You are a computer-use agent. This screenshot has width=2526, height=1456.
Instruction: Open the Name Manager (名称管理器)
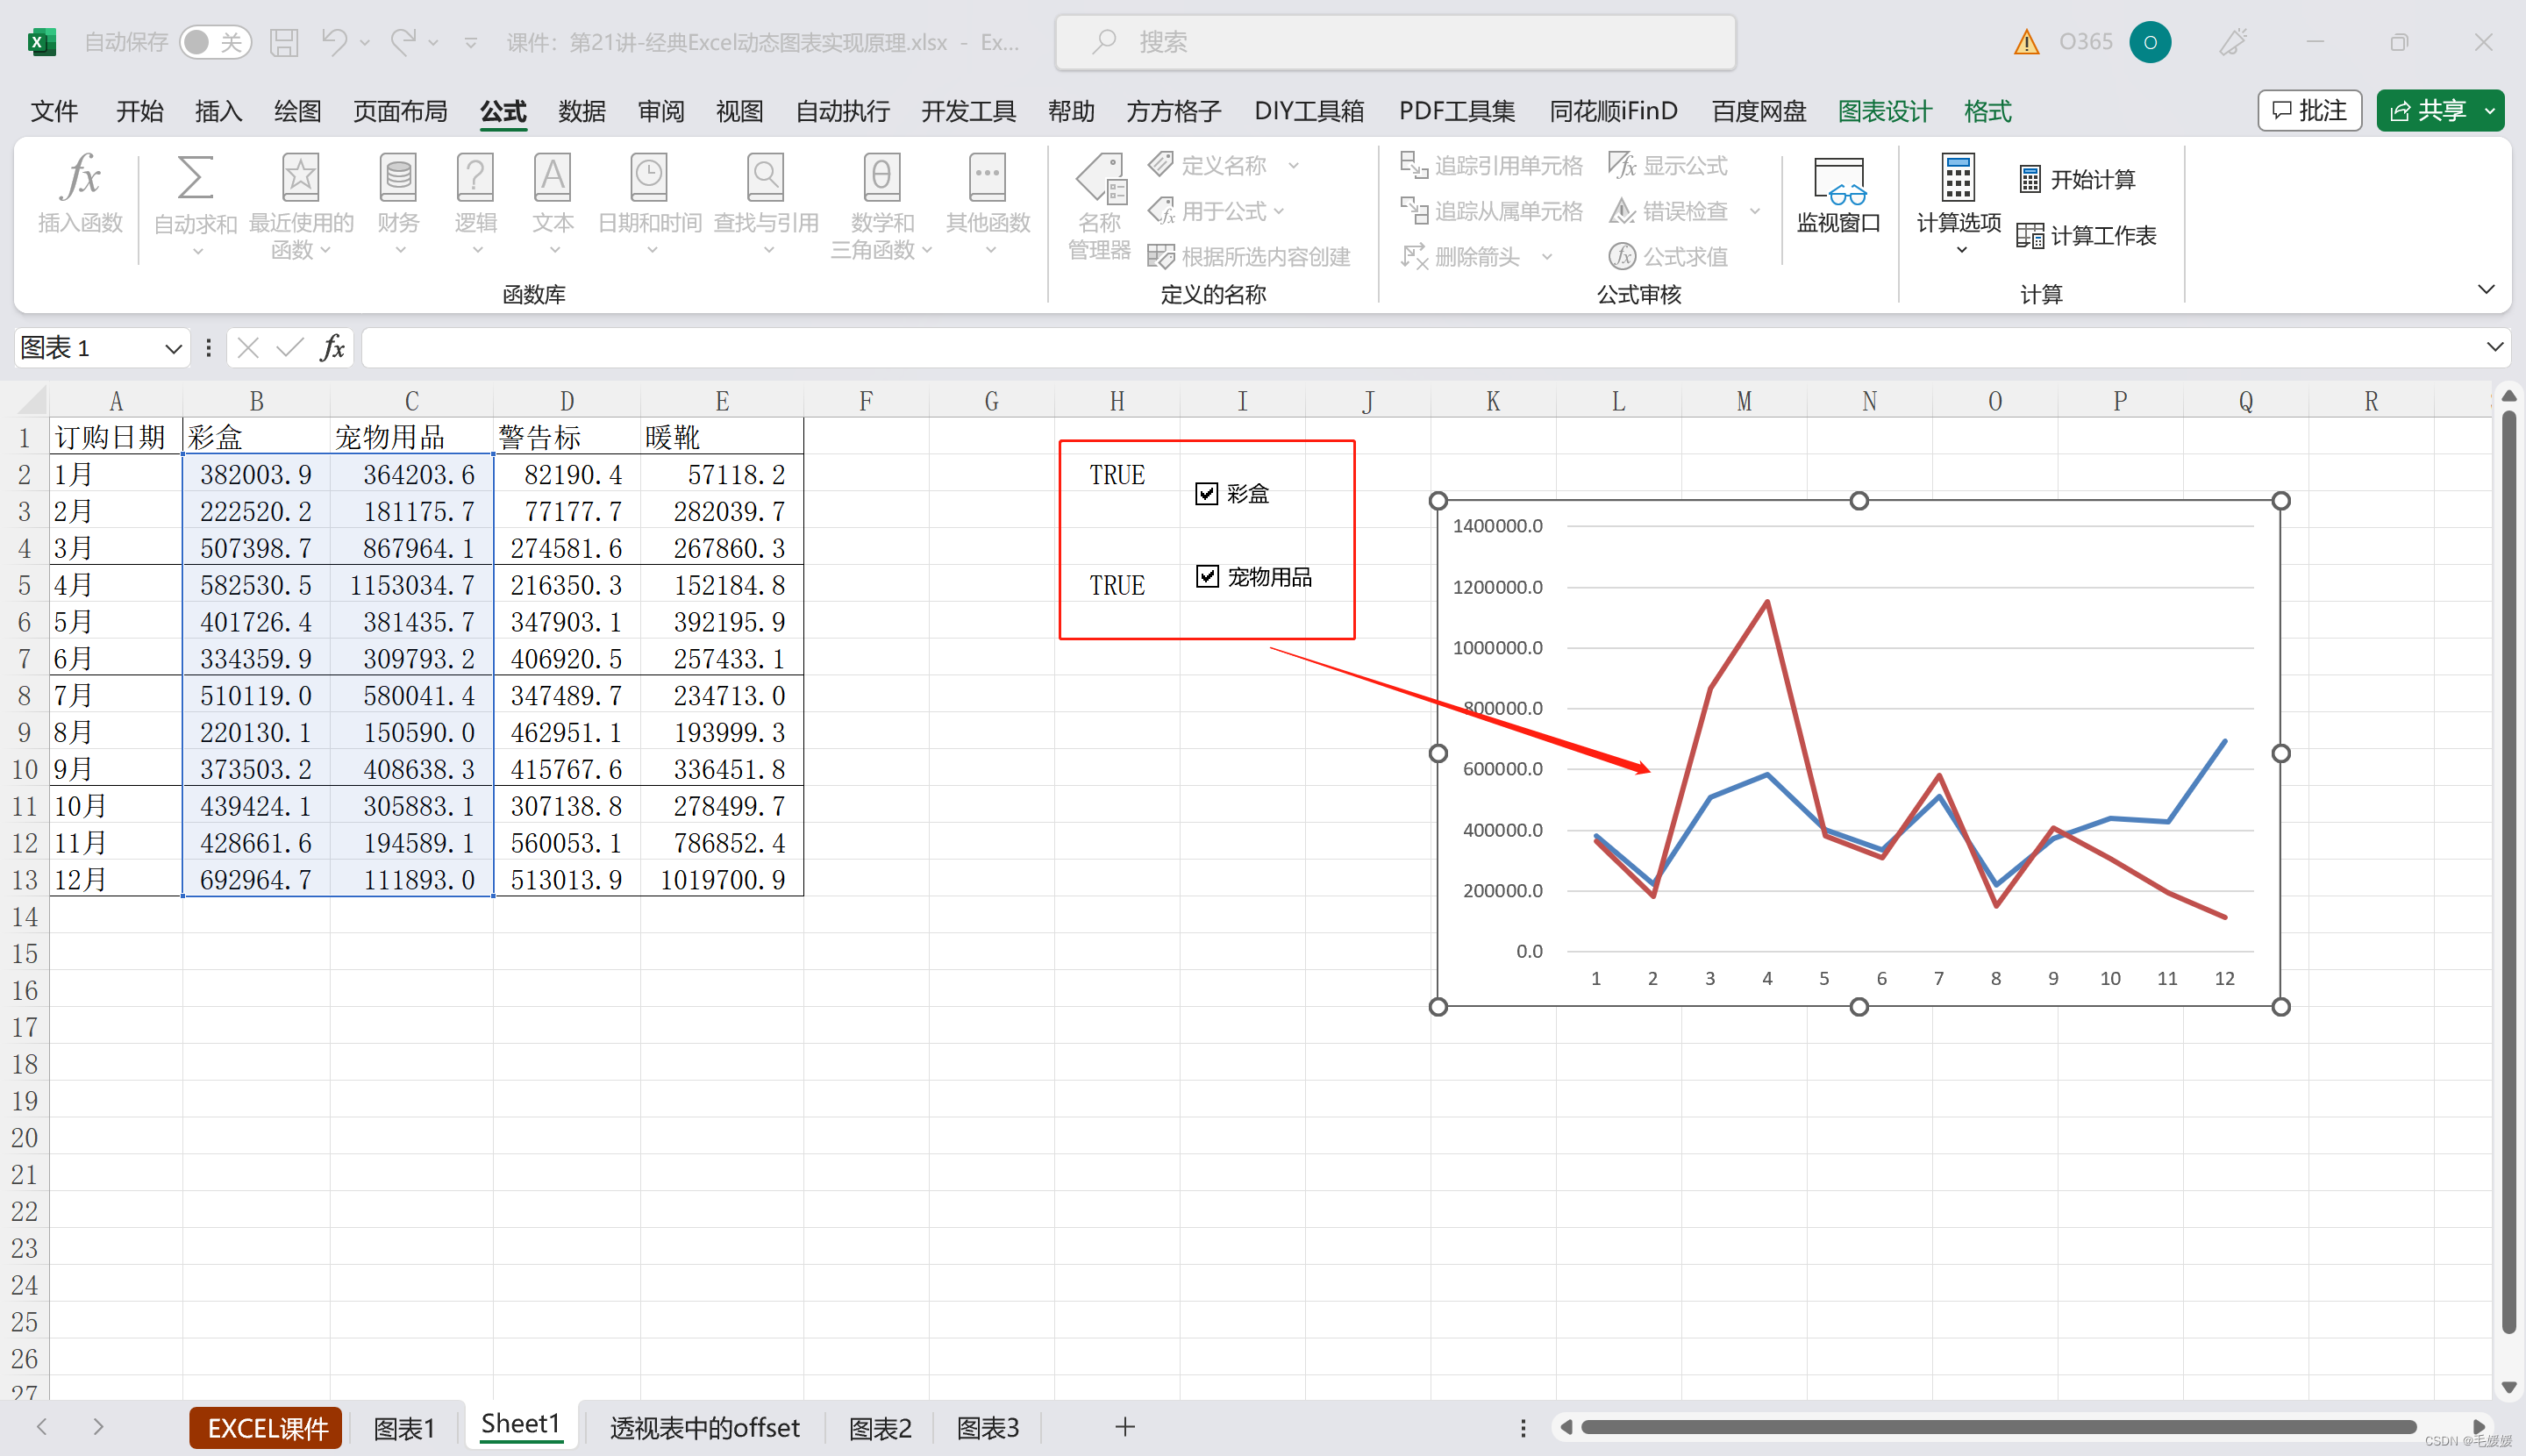(x=1099, y=206)
